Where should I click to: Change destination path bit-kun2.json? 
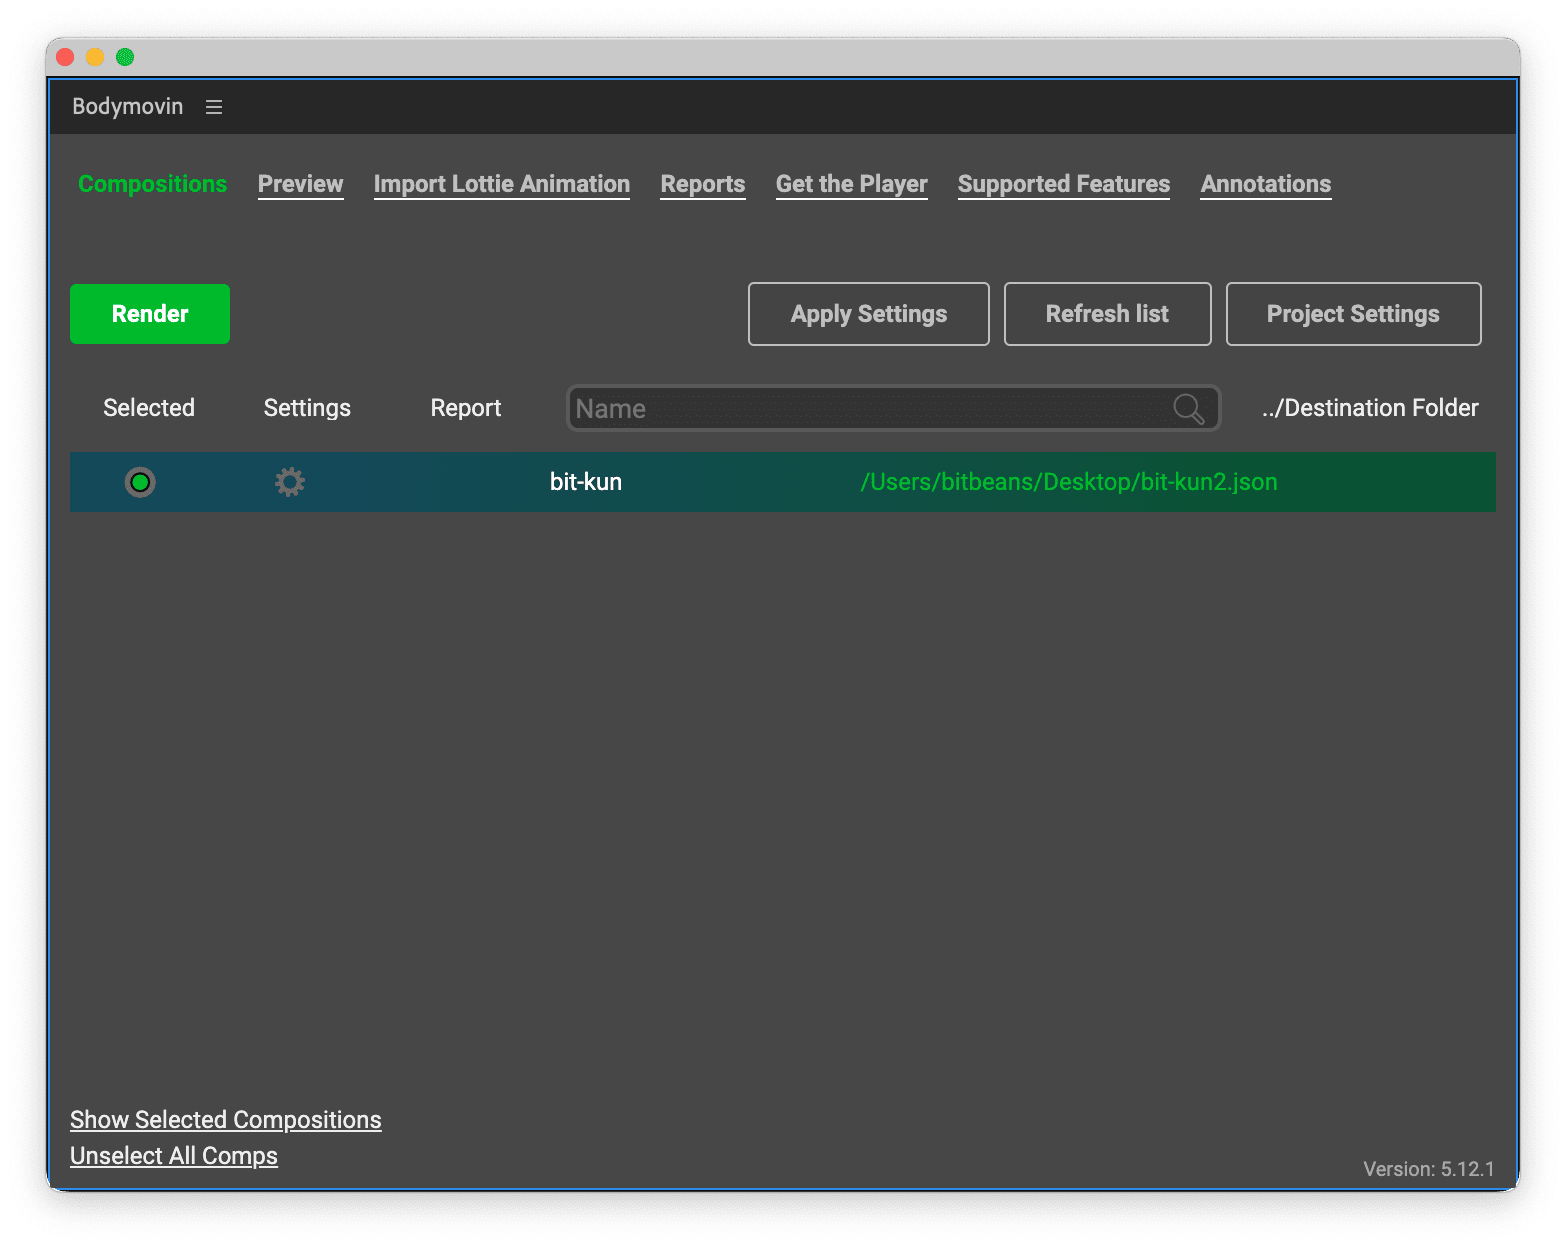pyautogui.click(x=1068, y=482)
